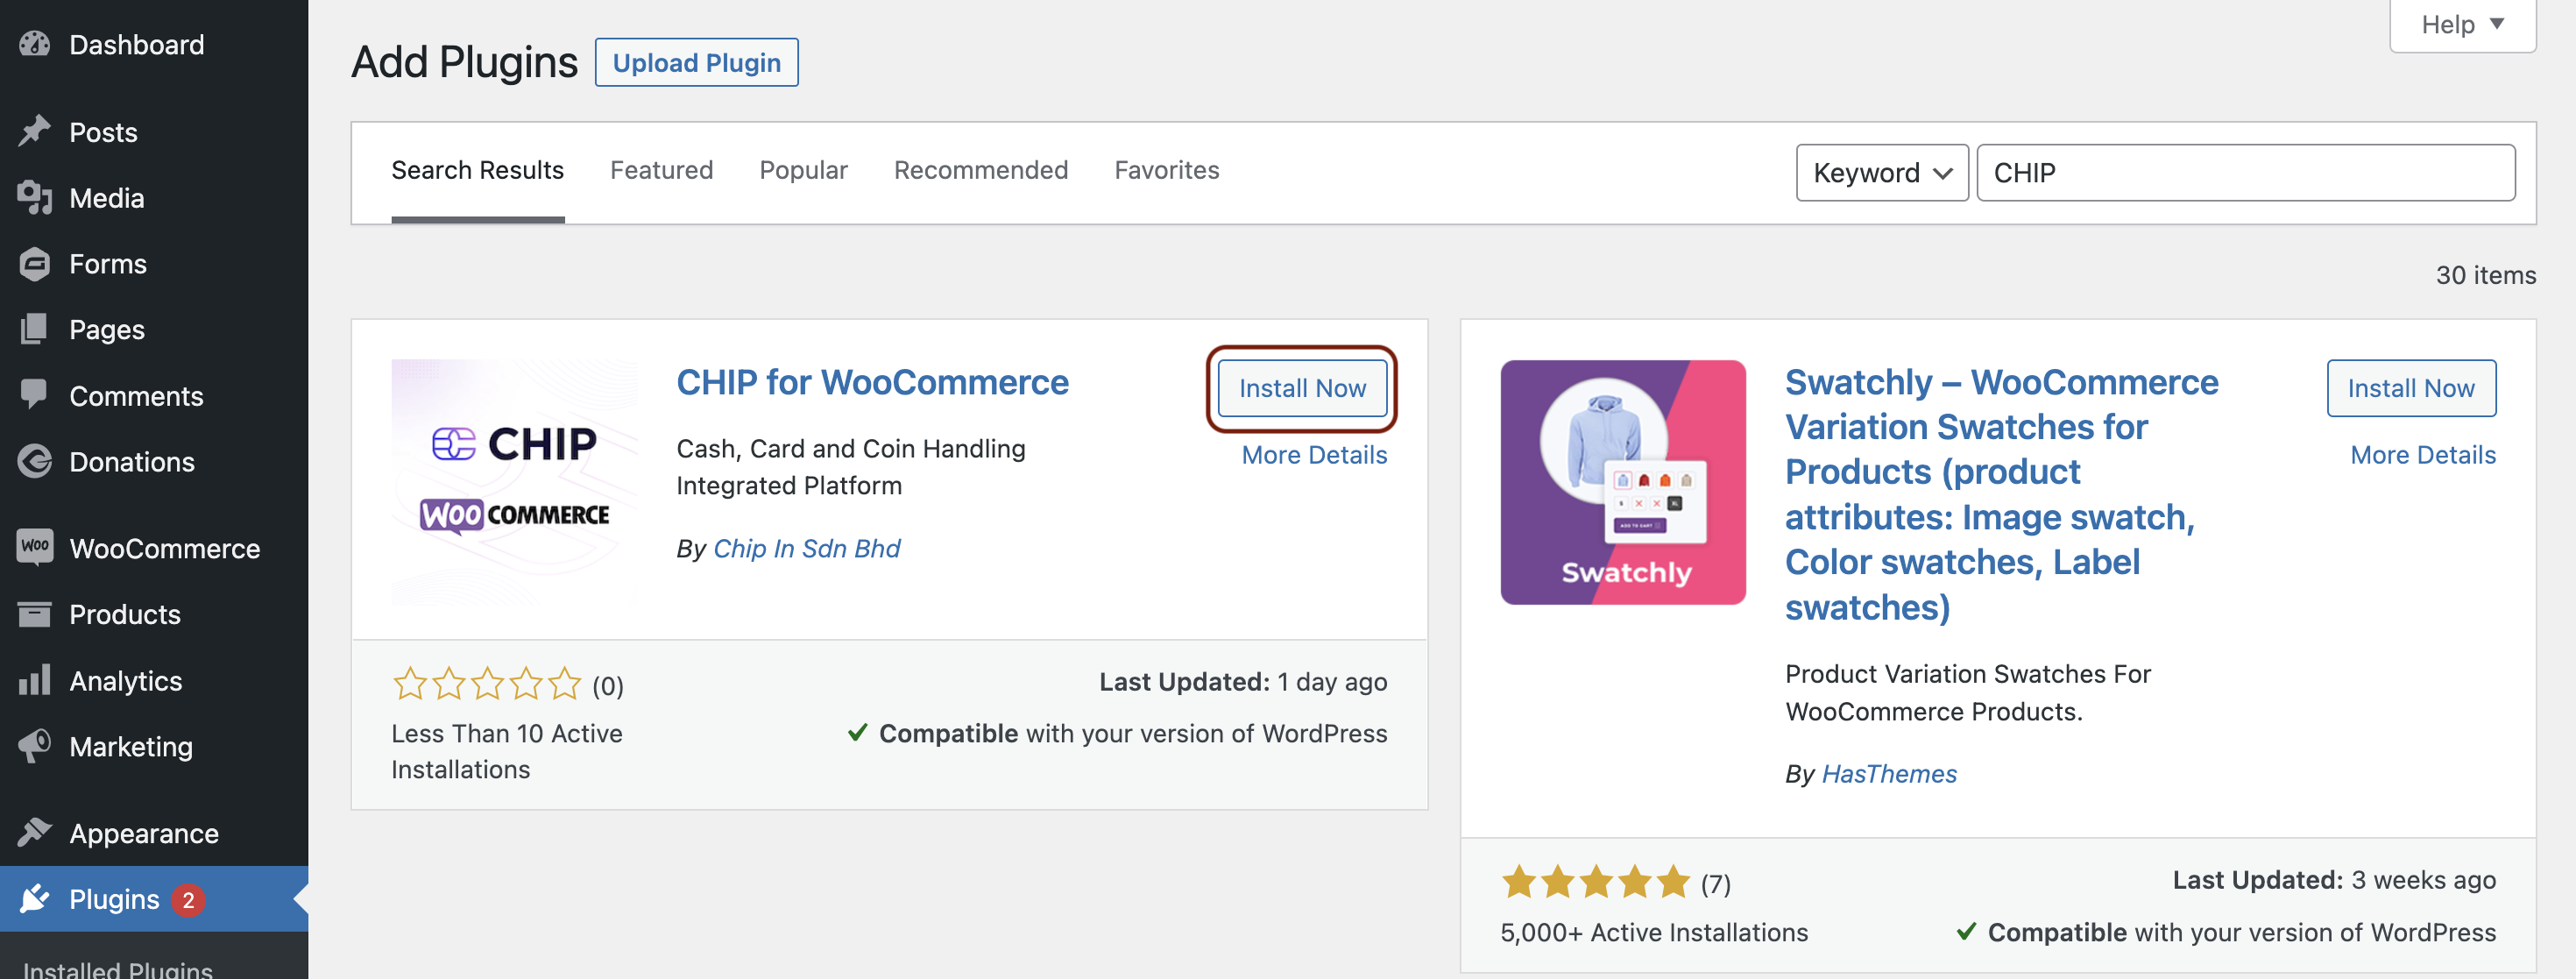The width and height of the screenshot is (2576, 979).
Task: Open author link HasThemes
Action: point(1889,773)
